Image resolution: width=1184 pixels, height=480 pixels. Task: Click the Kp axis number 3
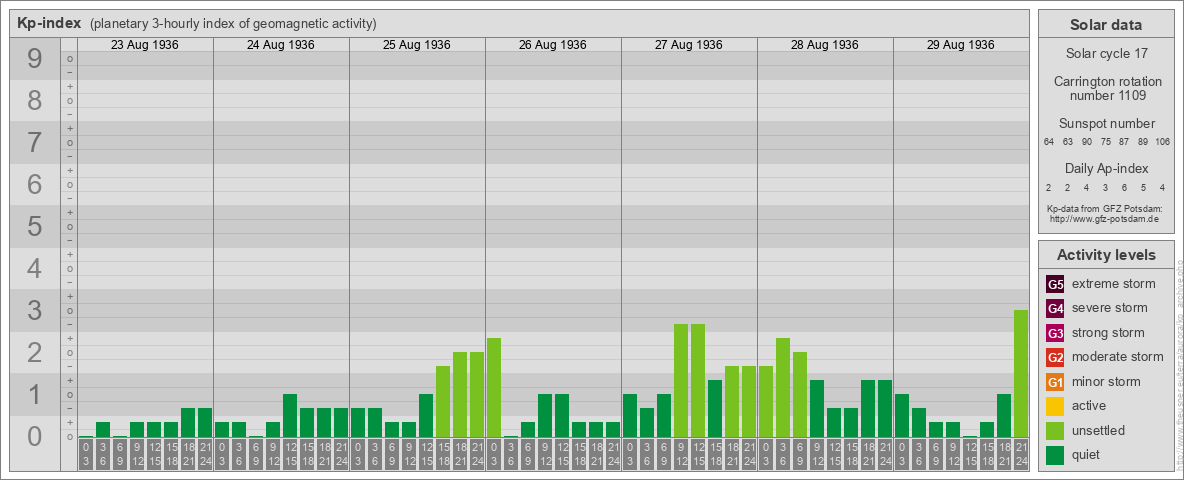(x=35, y=310)
